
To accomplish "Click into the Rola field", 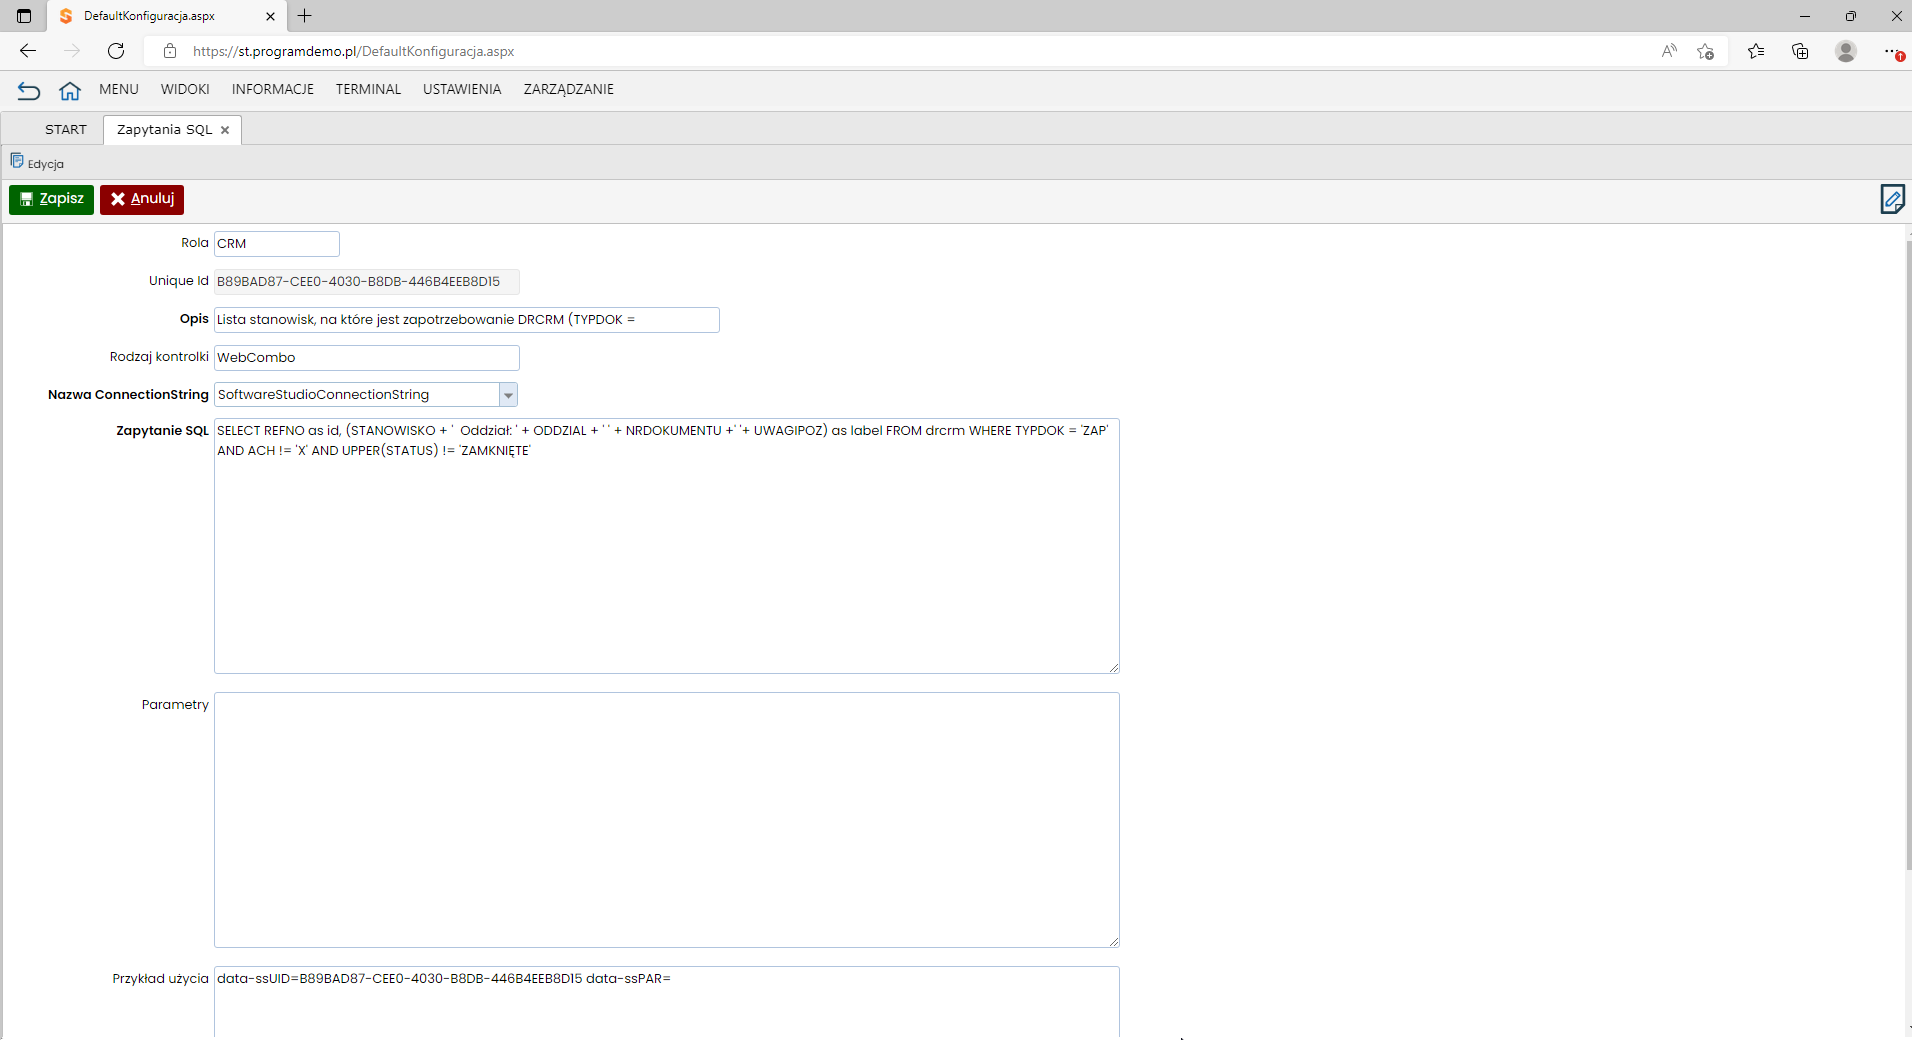I will 277,244.
